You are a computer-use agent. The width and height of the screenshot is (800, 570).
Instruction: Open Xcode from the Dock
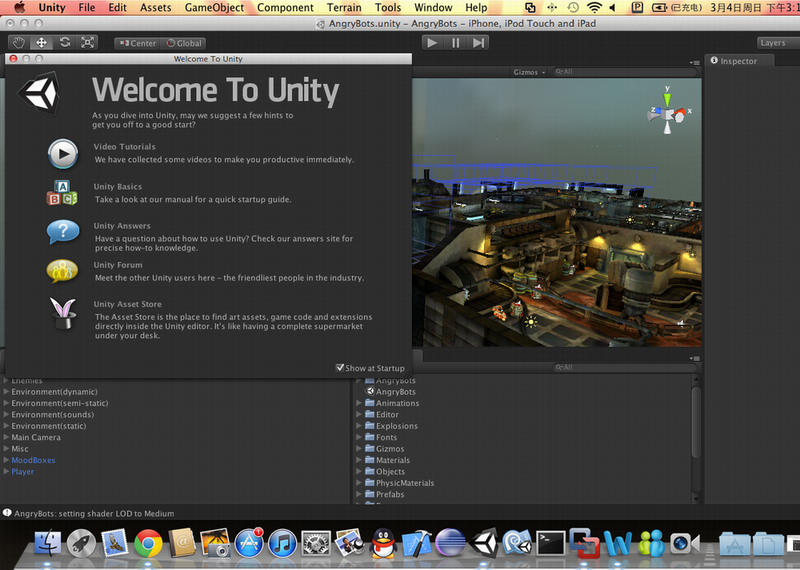(417, 543)
